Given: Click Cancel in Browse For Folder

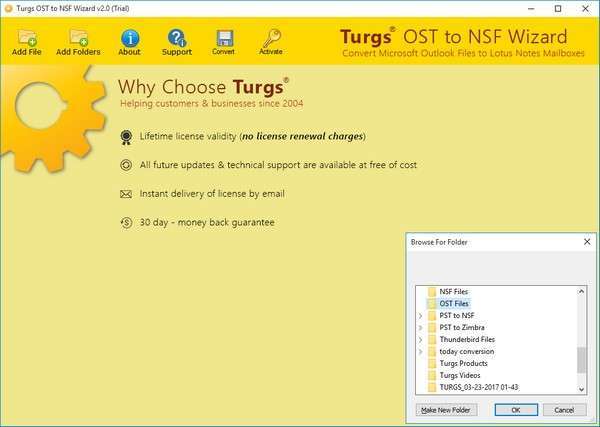Looking at the screenshot, I should 564,410.
